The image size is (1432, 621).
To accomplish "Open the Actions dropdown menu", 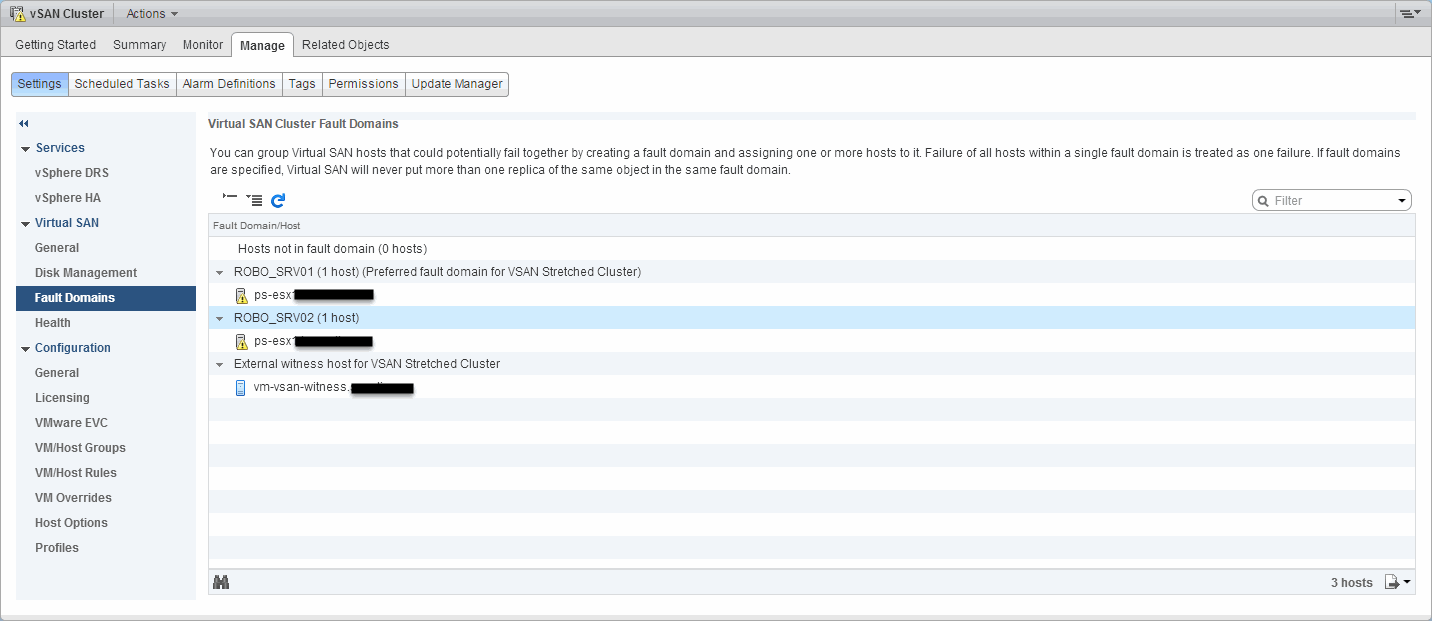I will click(152, 14).
